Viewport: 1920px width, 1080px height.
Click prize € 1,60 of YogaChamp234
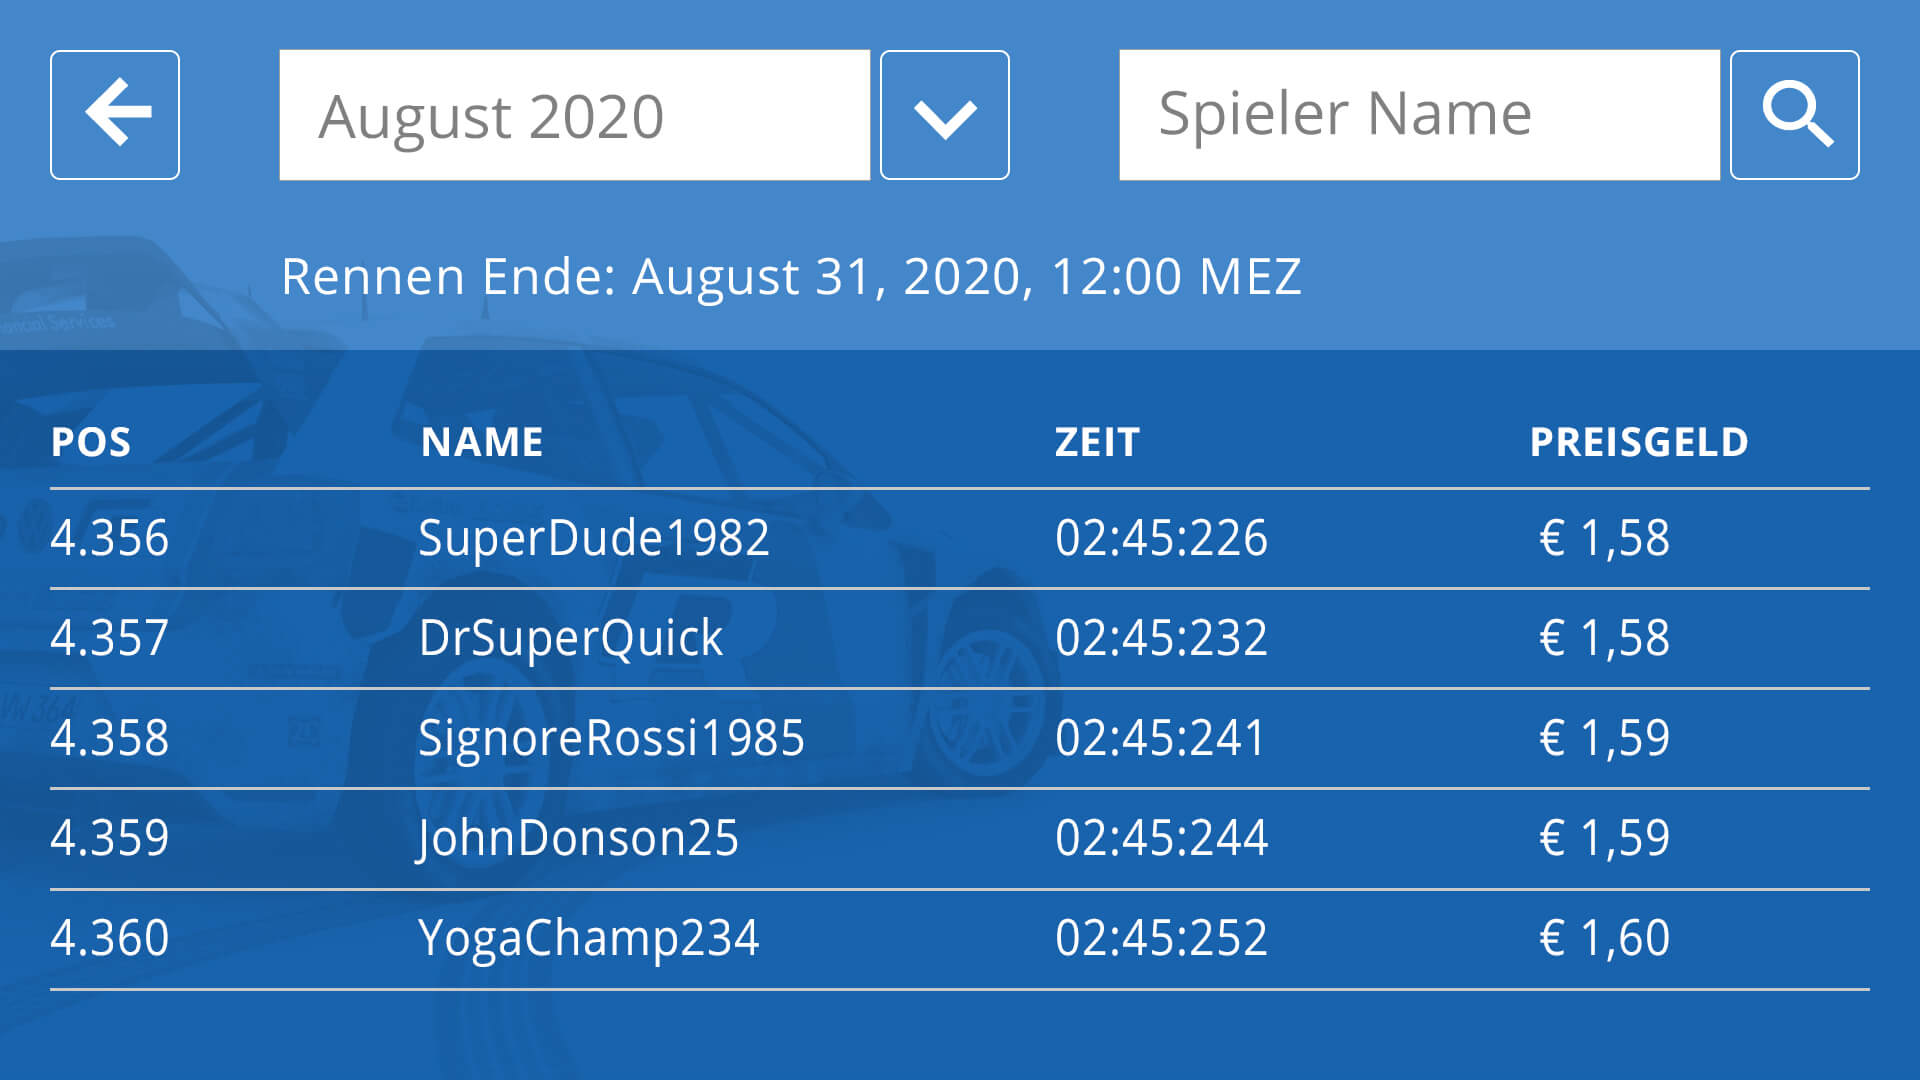1604,938
